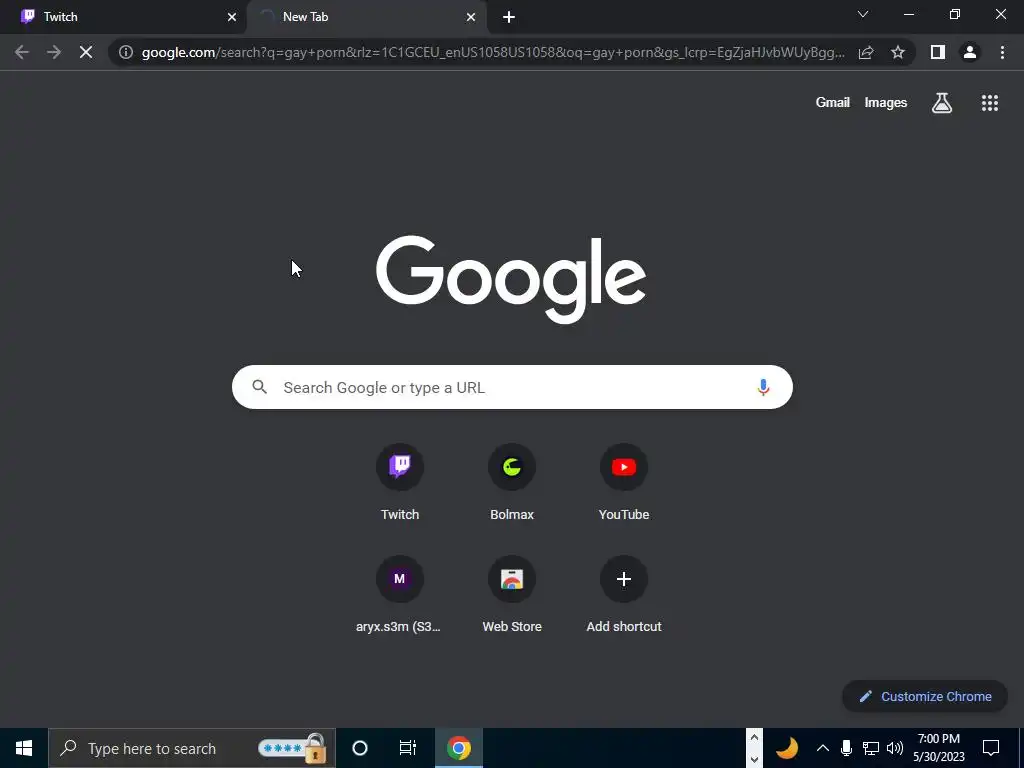
Task: Click Chrome icon on taskbar
Action: pyautogui.click(x=458, y=748)
